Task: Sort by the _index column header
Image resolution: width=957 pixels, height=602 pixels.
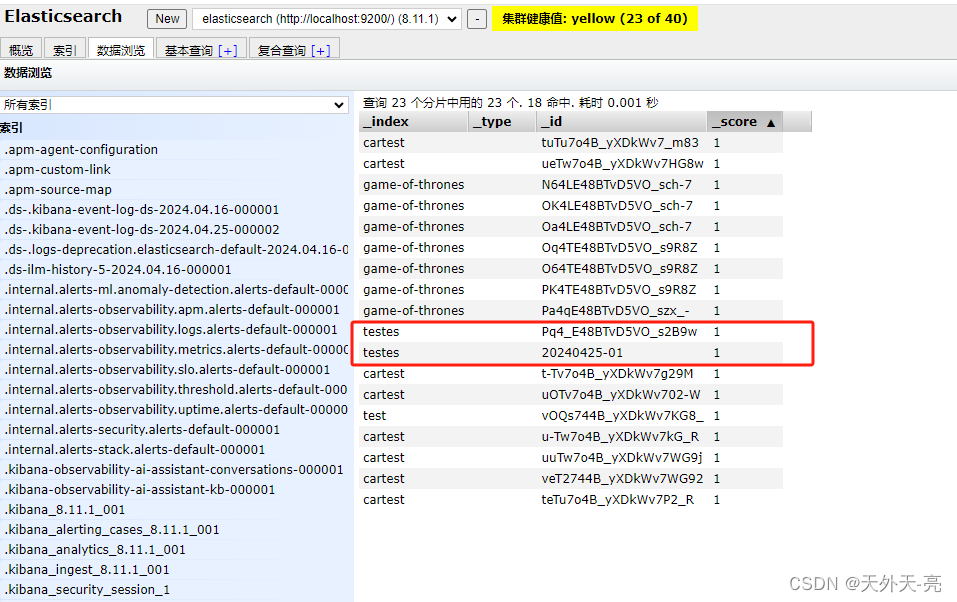Action: coord(413,121)
